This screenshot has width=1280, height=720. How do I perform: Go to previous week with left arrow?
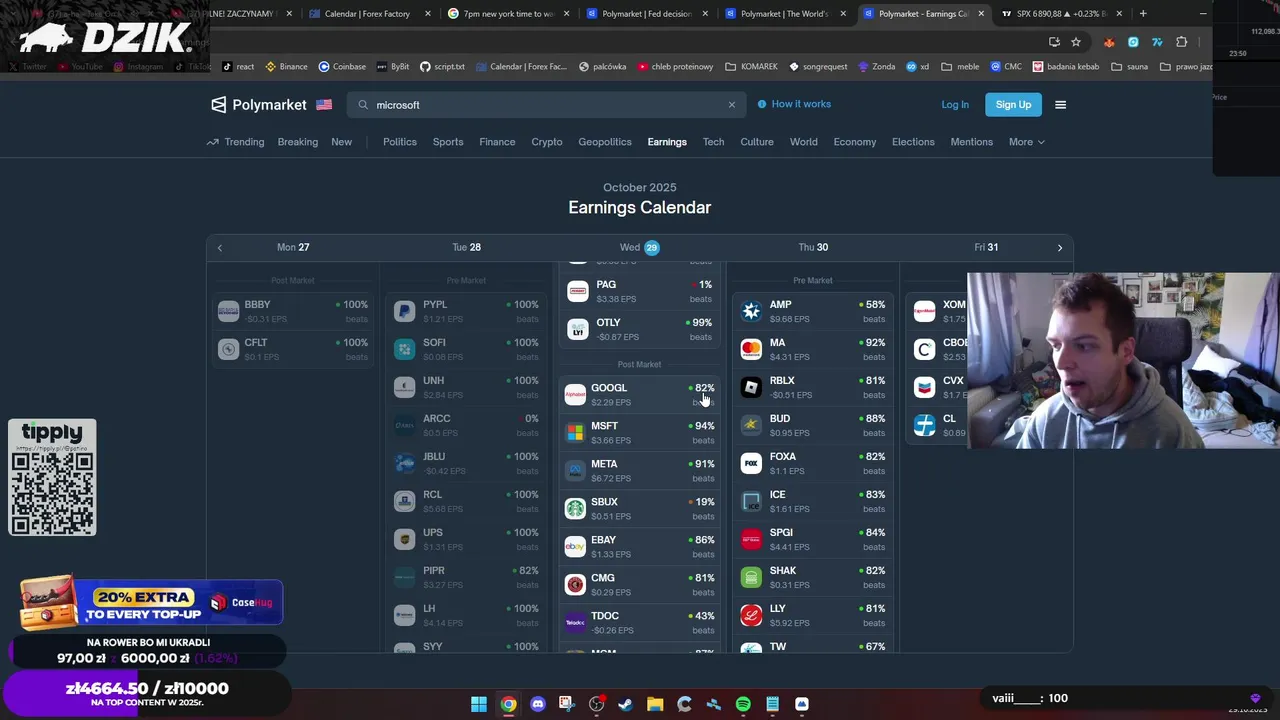point(220,248)
